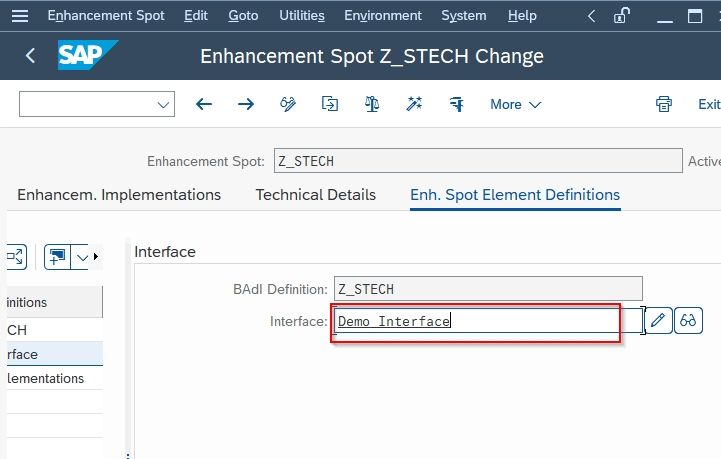This screenshot has width=721, height=459.
Task: Switch to Technical Details tab
Action: point(315,195)
